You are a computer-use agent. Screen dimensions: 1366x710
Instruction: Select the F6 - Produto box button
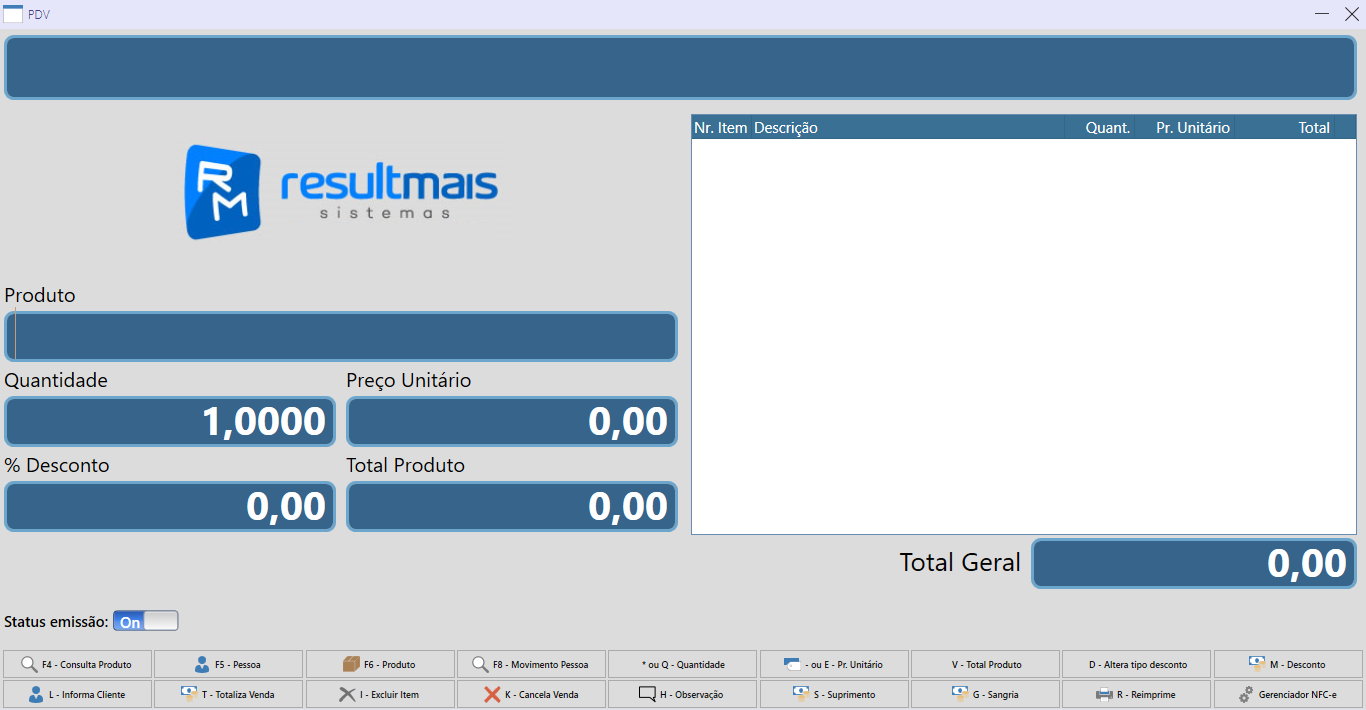click(380, 664)
